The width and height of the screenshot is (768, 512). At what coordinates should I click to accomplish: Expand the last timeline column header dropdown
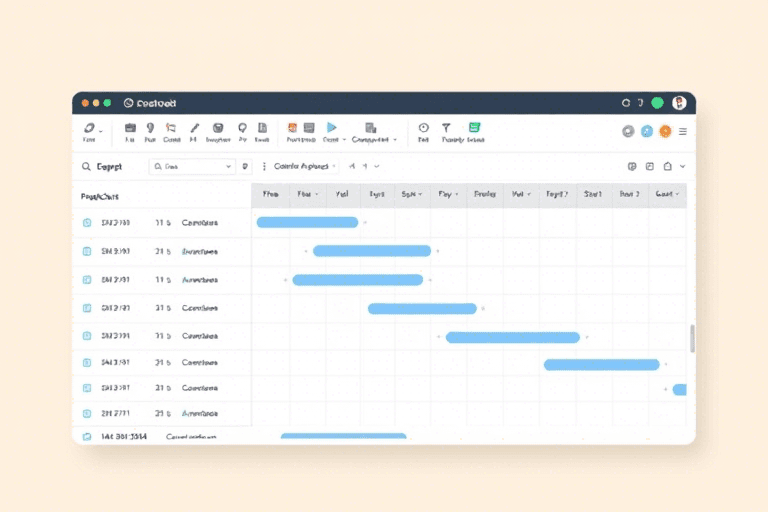tap(677, 194)
